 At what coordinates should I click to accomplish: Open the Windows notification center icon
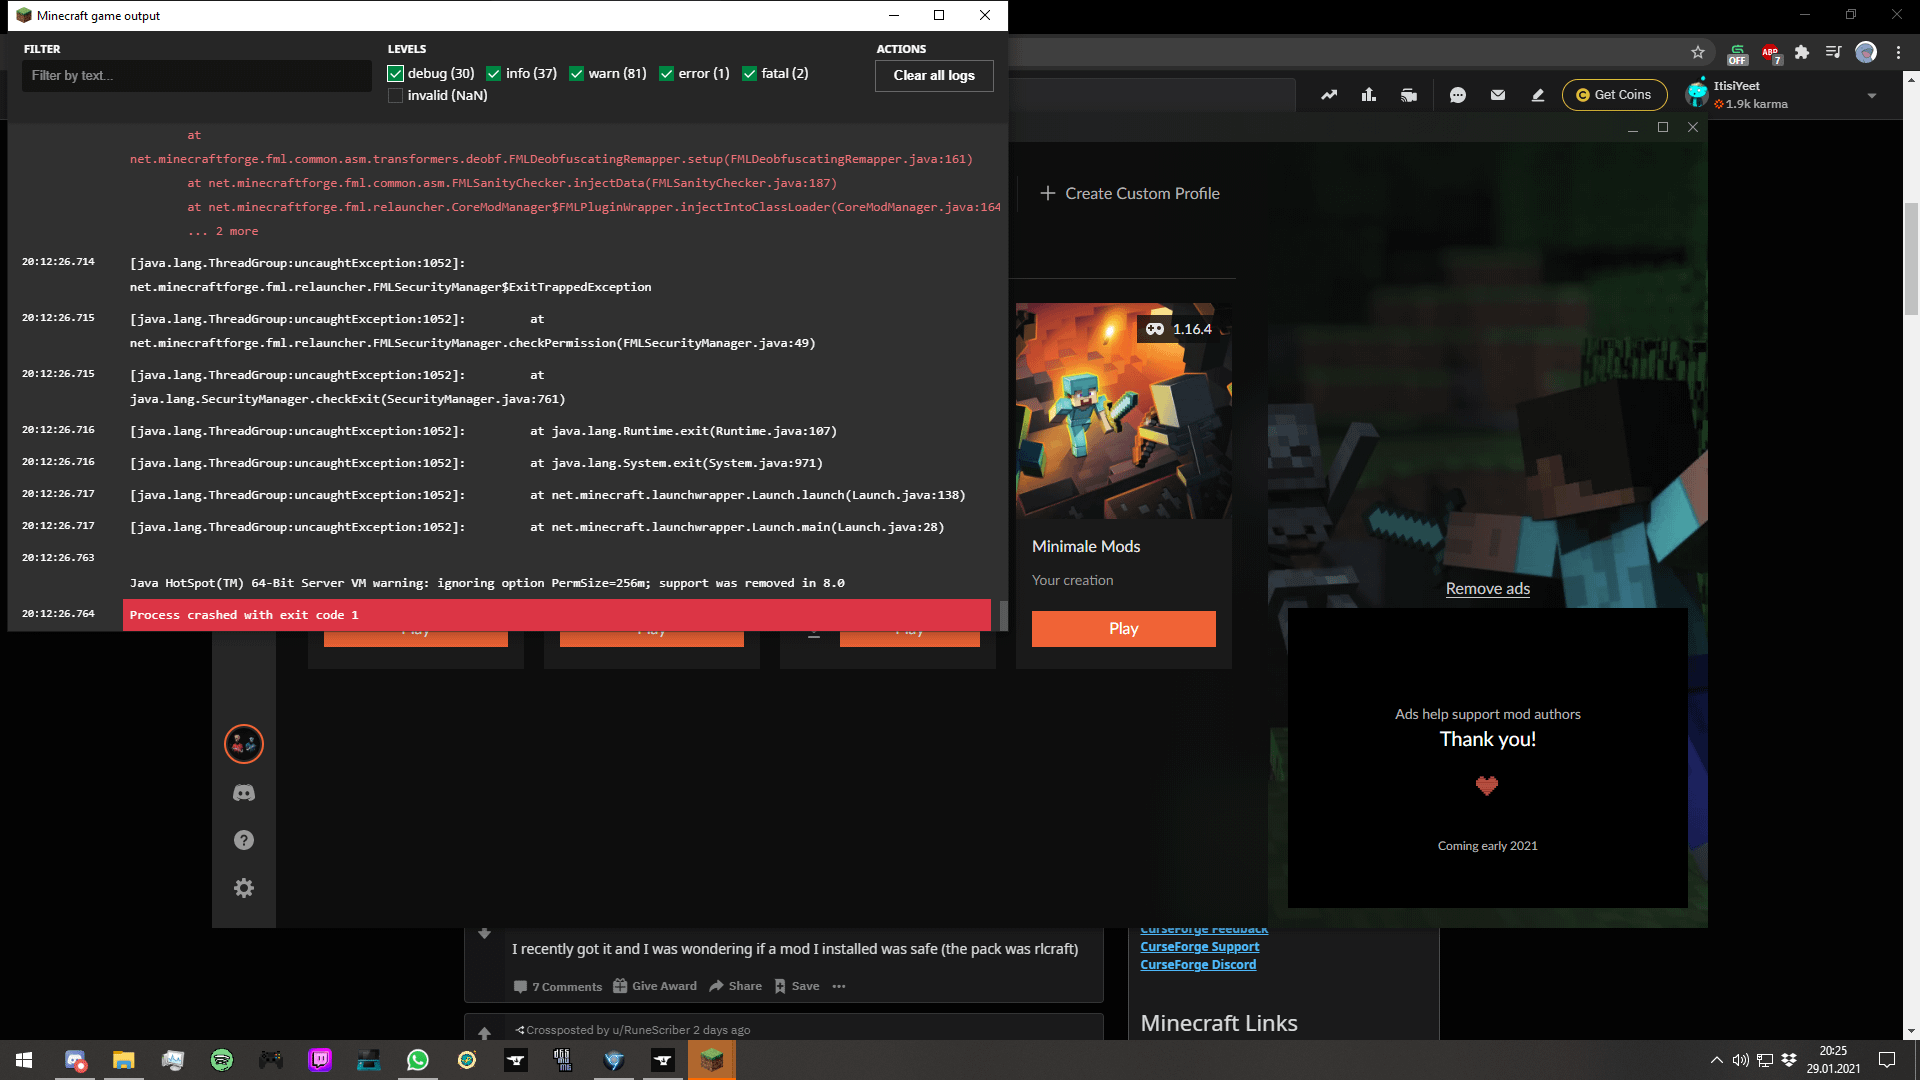click(1887, 1060)
